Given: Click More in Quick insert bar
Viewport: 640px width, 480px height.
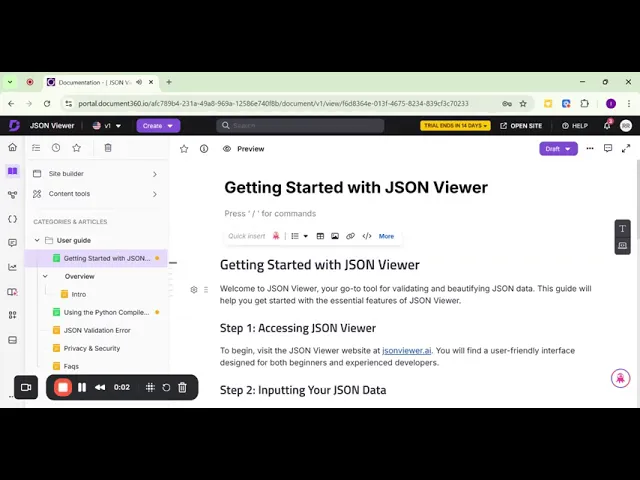Looking at the screenshot, I should [x=386, y=236].
